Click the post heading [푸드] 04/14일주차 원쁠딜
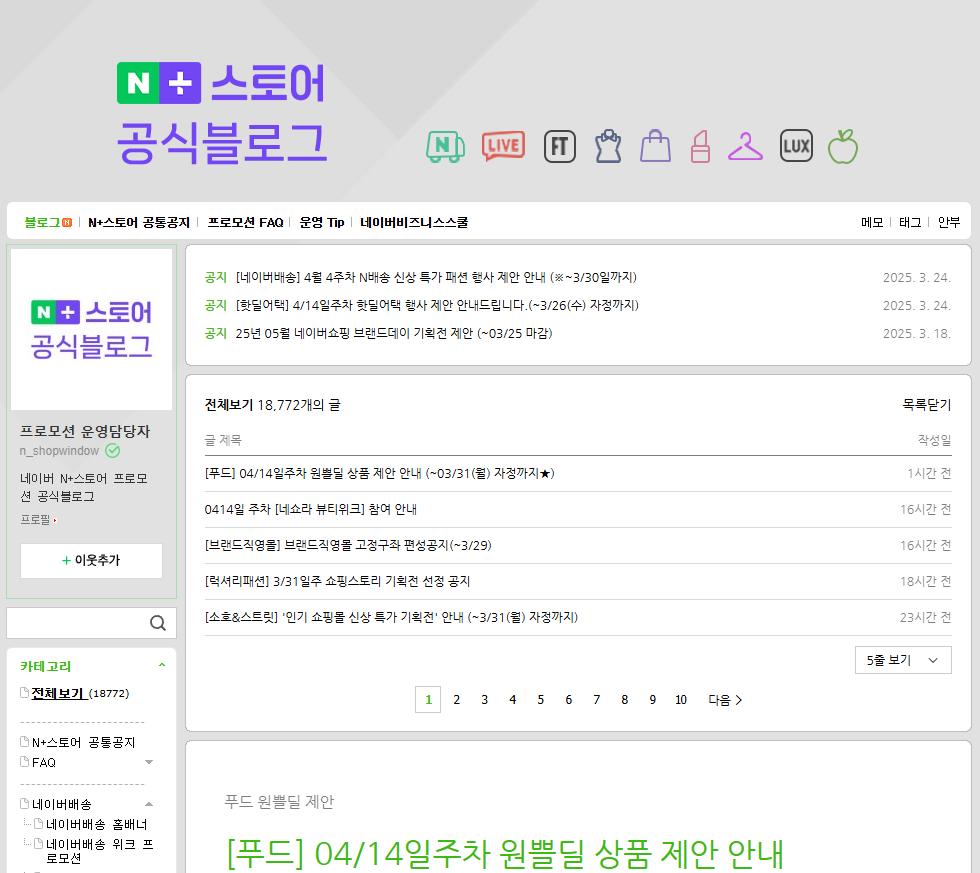The width and height of the screenshot is (980, 873). tap(504, 854)
